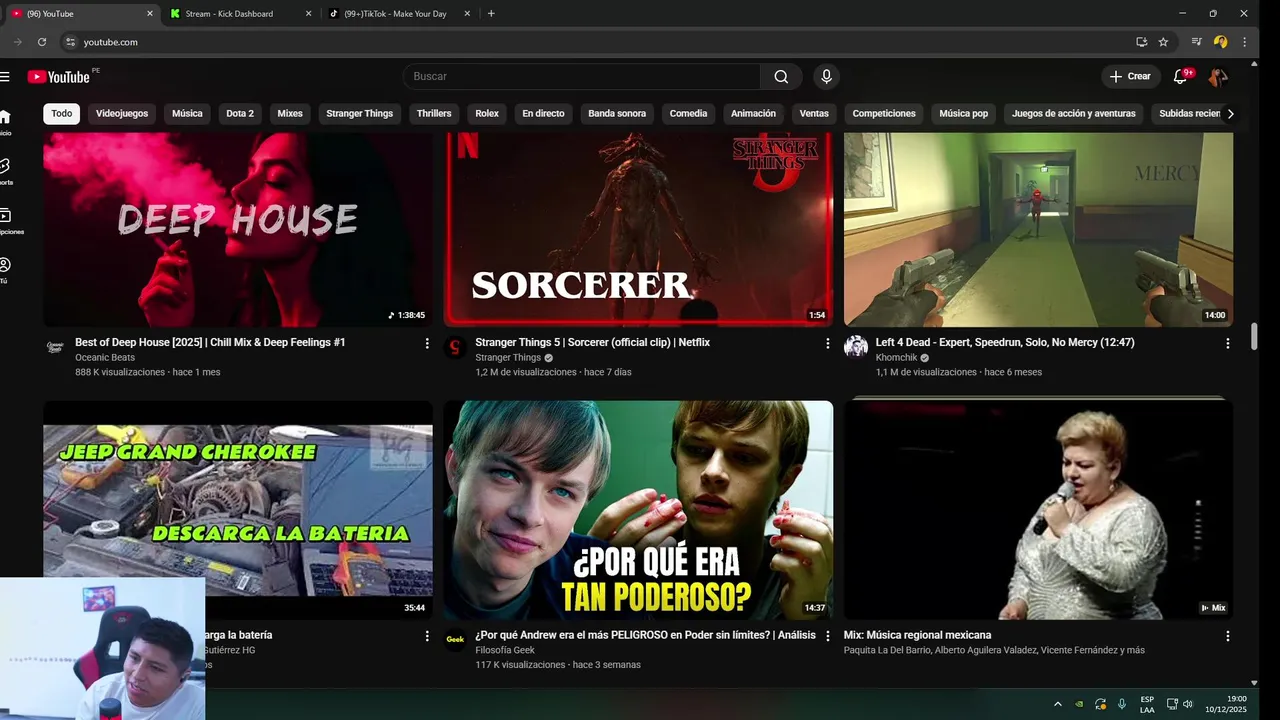1280x720 pixels.
Task: Select the Música filter chip
Action: [187, 114]
